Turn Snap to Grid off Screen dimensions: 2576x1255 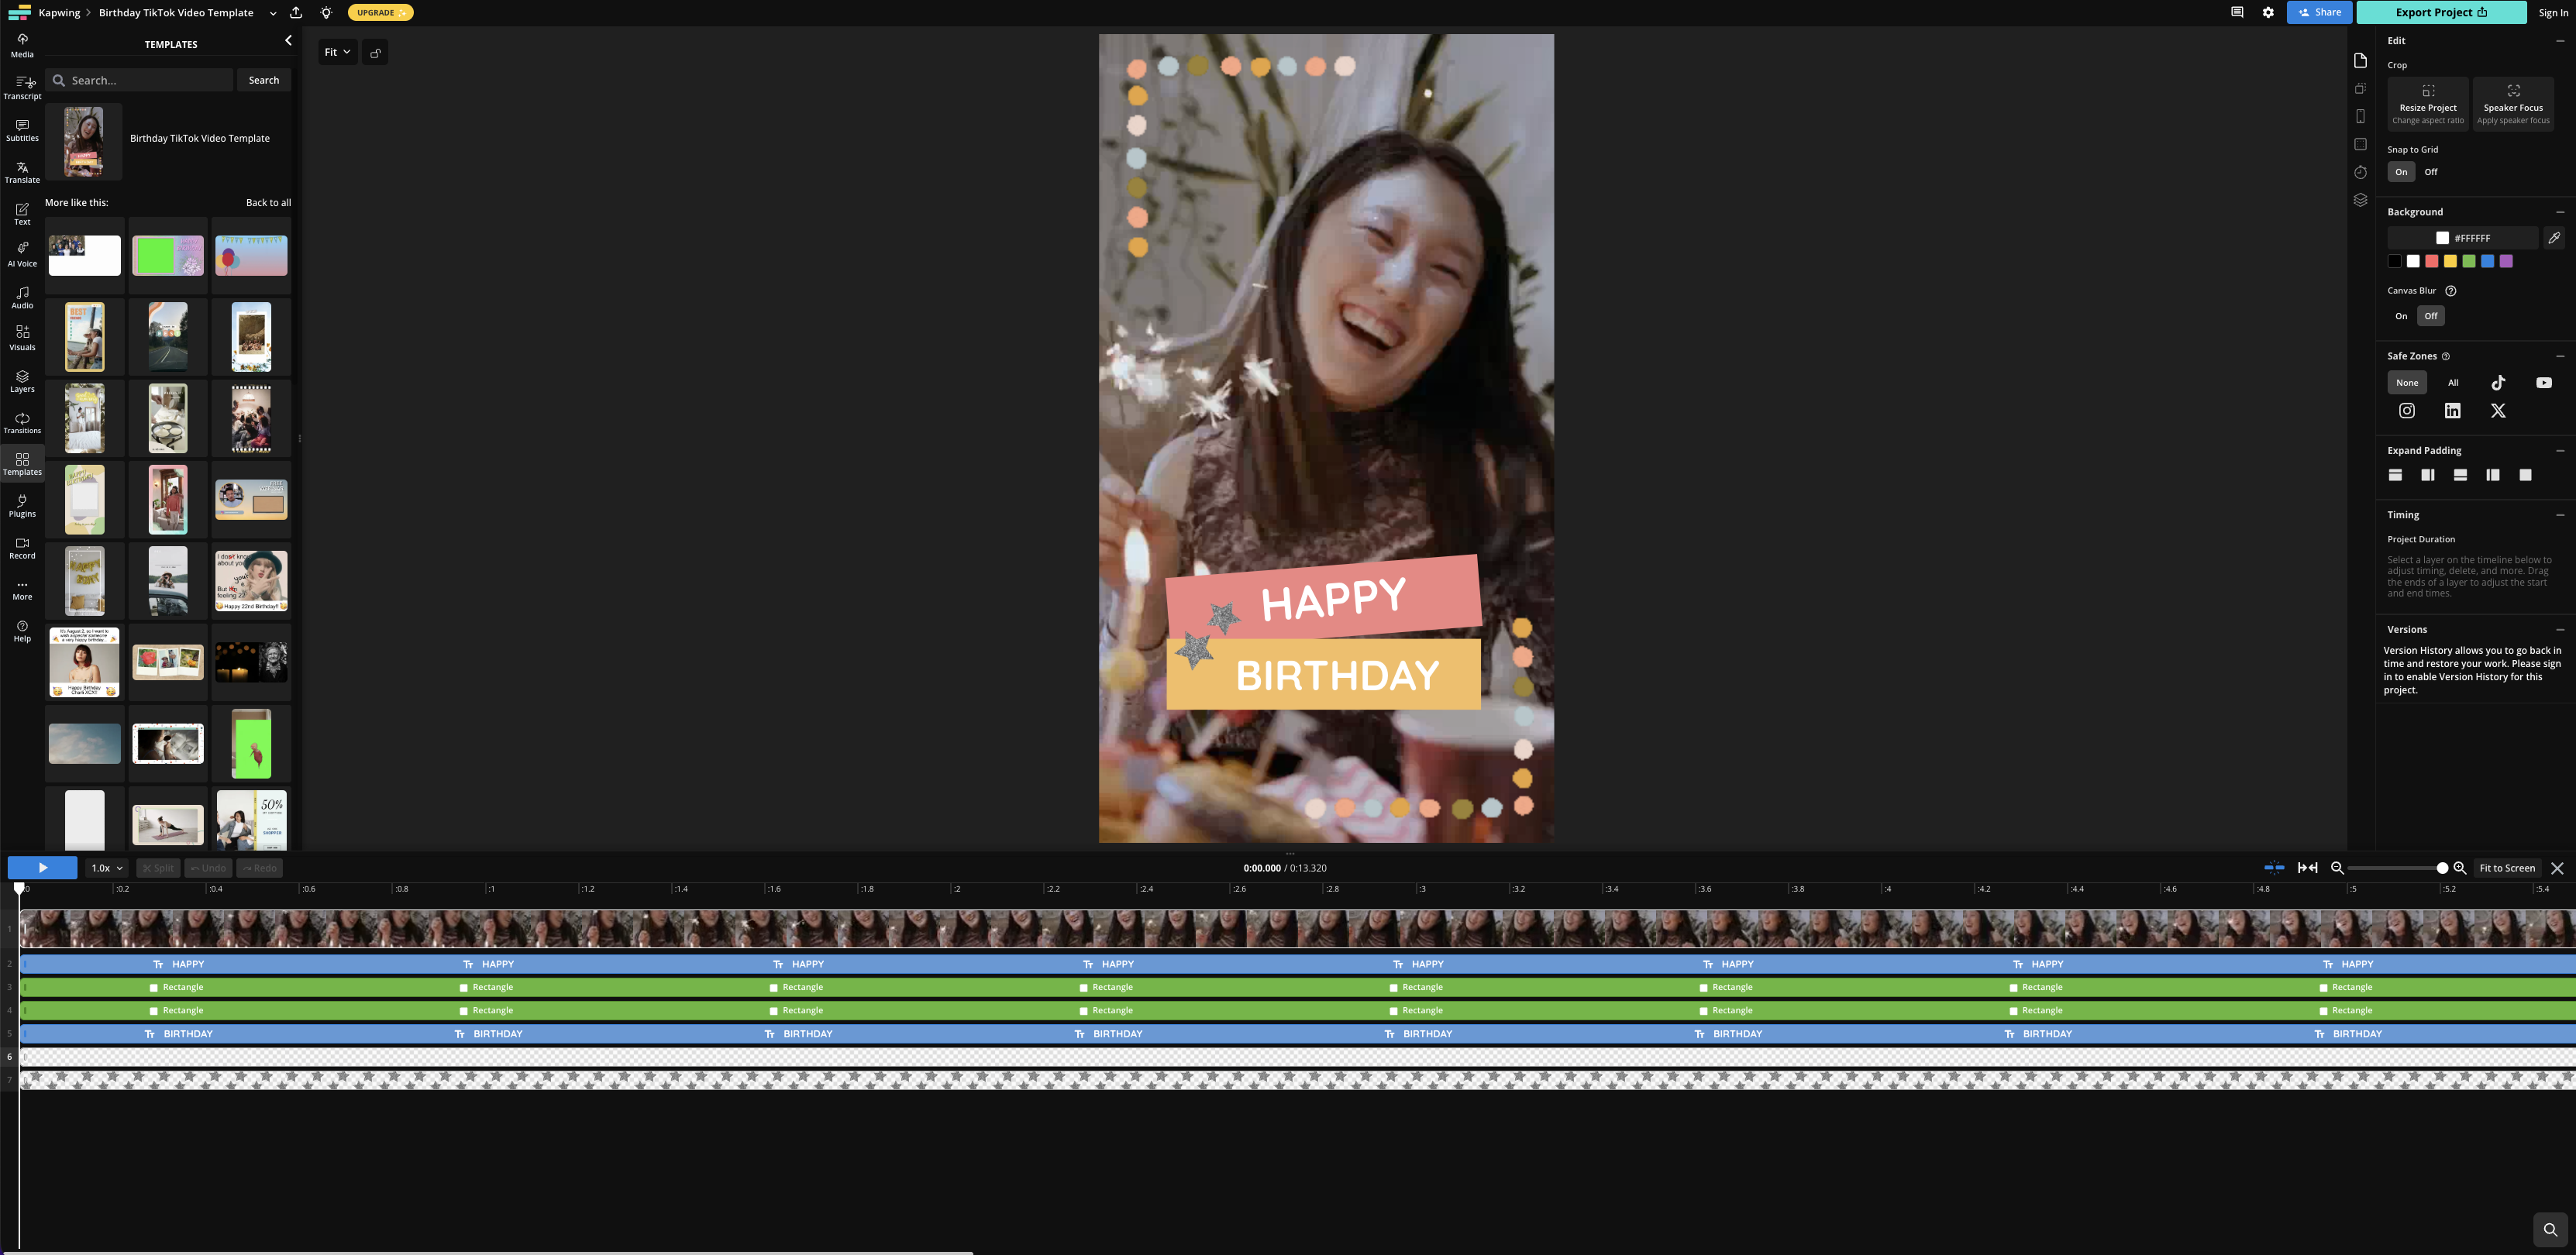click(x=2431, y=172)
